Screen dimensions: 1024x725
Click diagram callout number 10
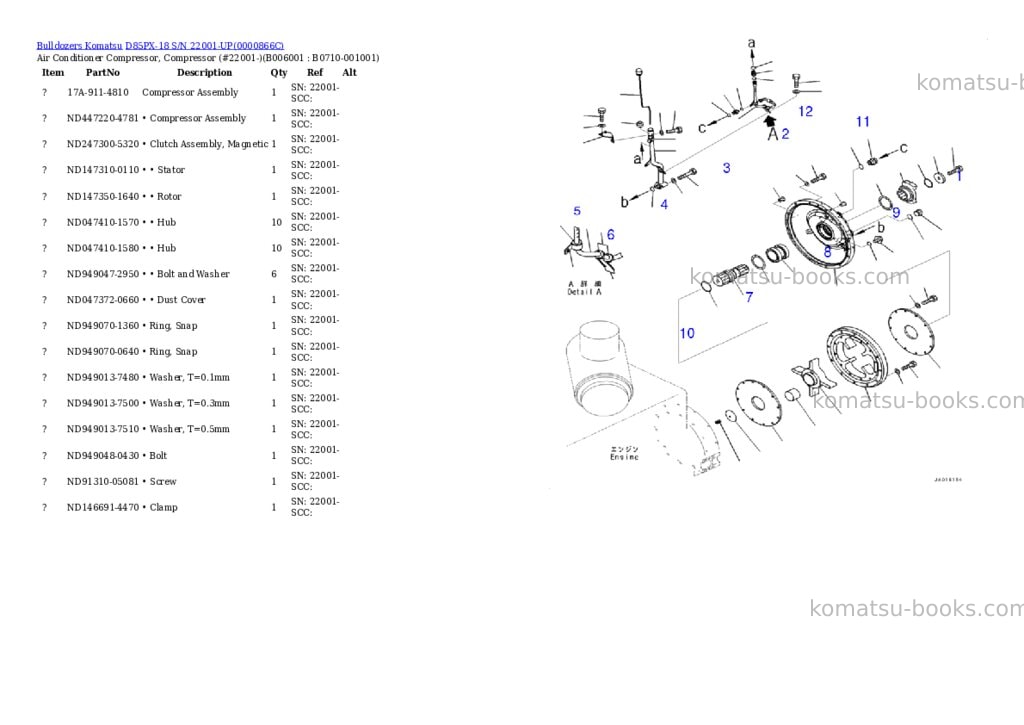(x=687, y=333)
